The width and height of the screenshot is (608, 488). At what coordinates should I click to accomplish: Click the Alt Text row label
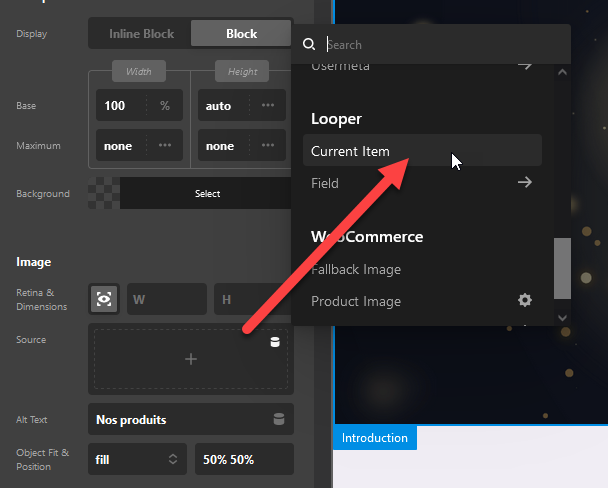31,419
